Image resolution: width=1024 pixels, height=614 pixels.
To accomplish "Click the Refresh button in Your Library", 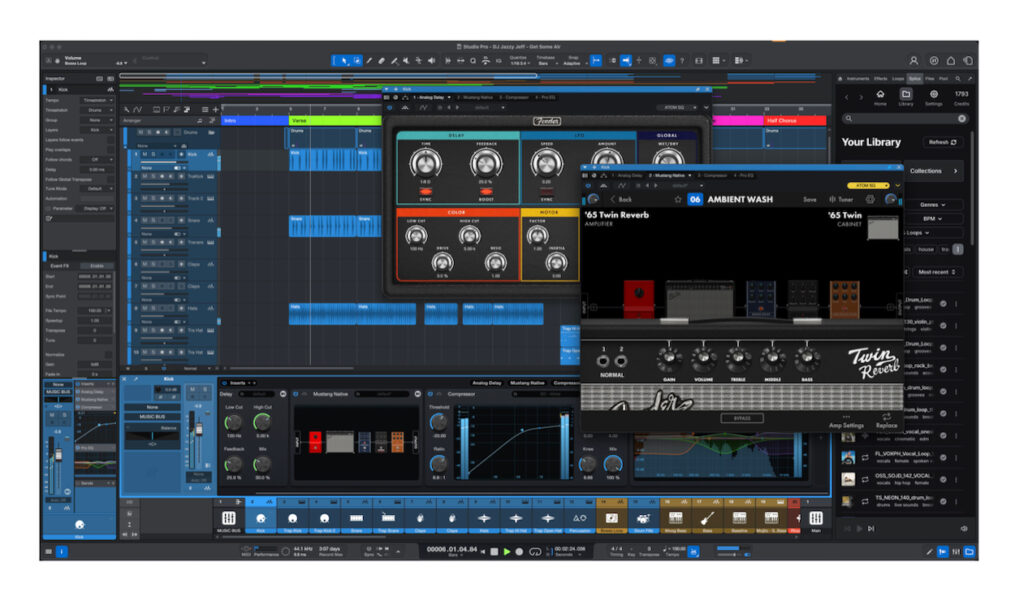I will tap(942, 141).
